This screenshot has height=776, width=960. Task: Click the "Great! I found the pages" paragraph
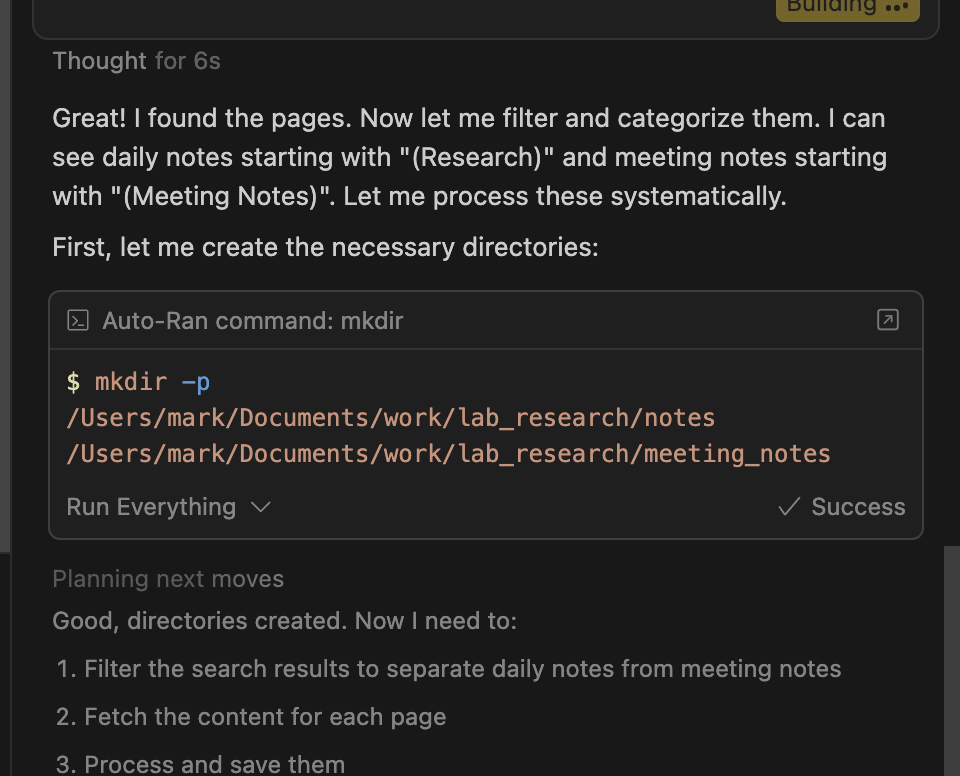pyautogui.click(x=469, y=157)
